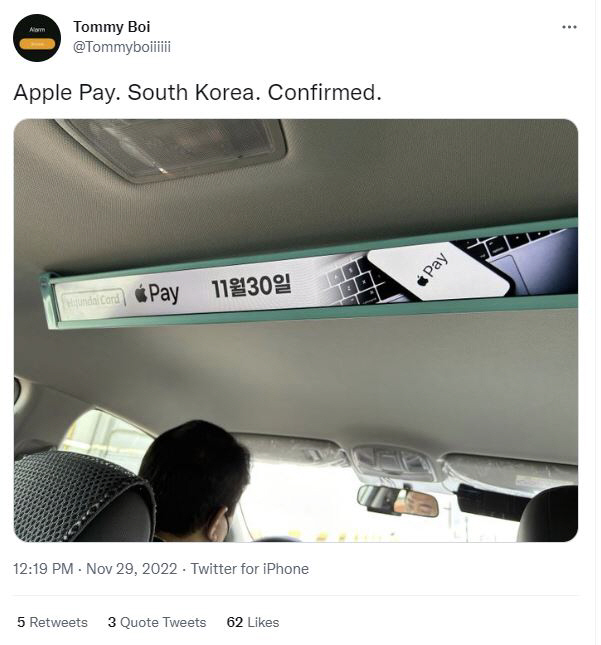Click the rear-view mirror in the photo

[x=397, y=500]
